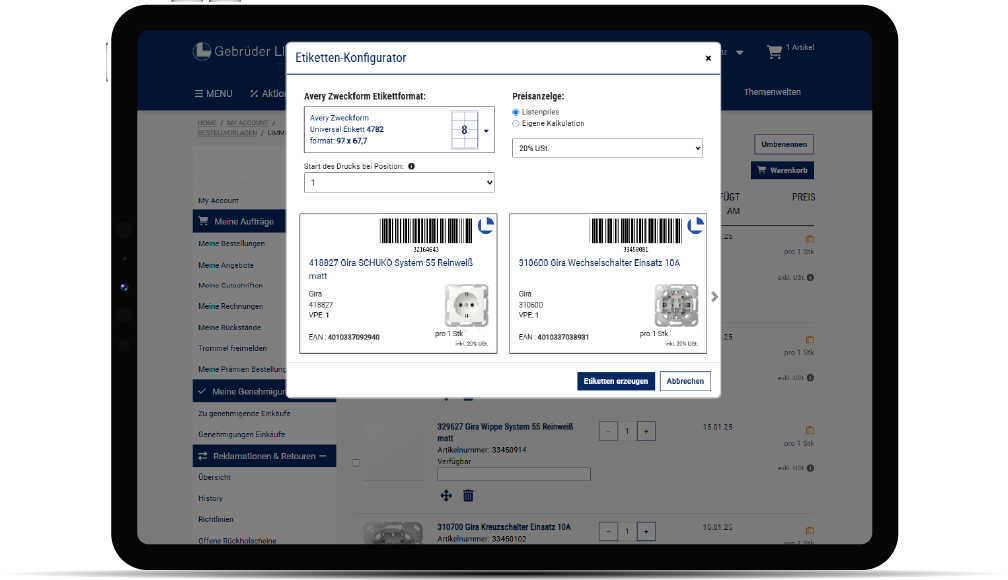Click the SCHUKO socket product image on the label
The image size is (1008, 580).
click(467, 305)
